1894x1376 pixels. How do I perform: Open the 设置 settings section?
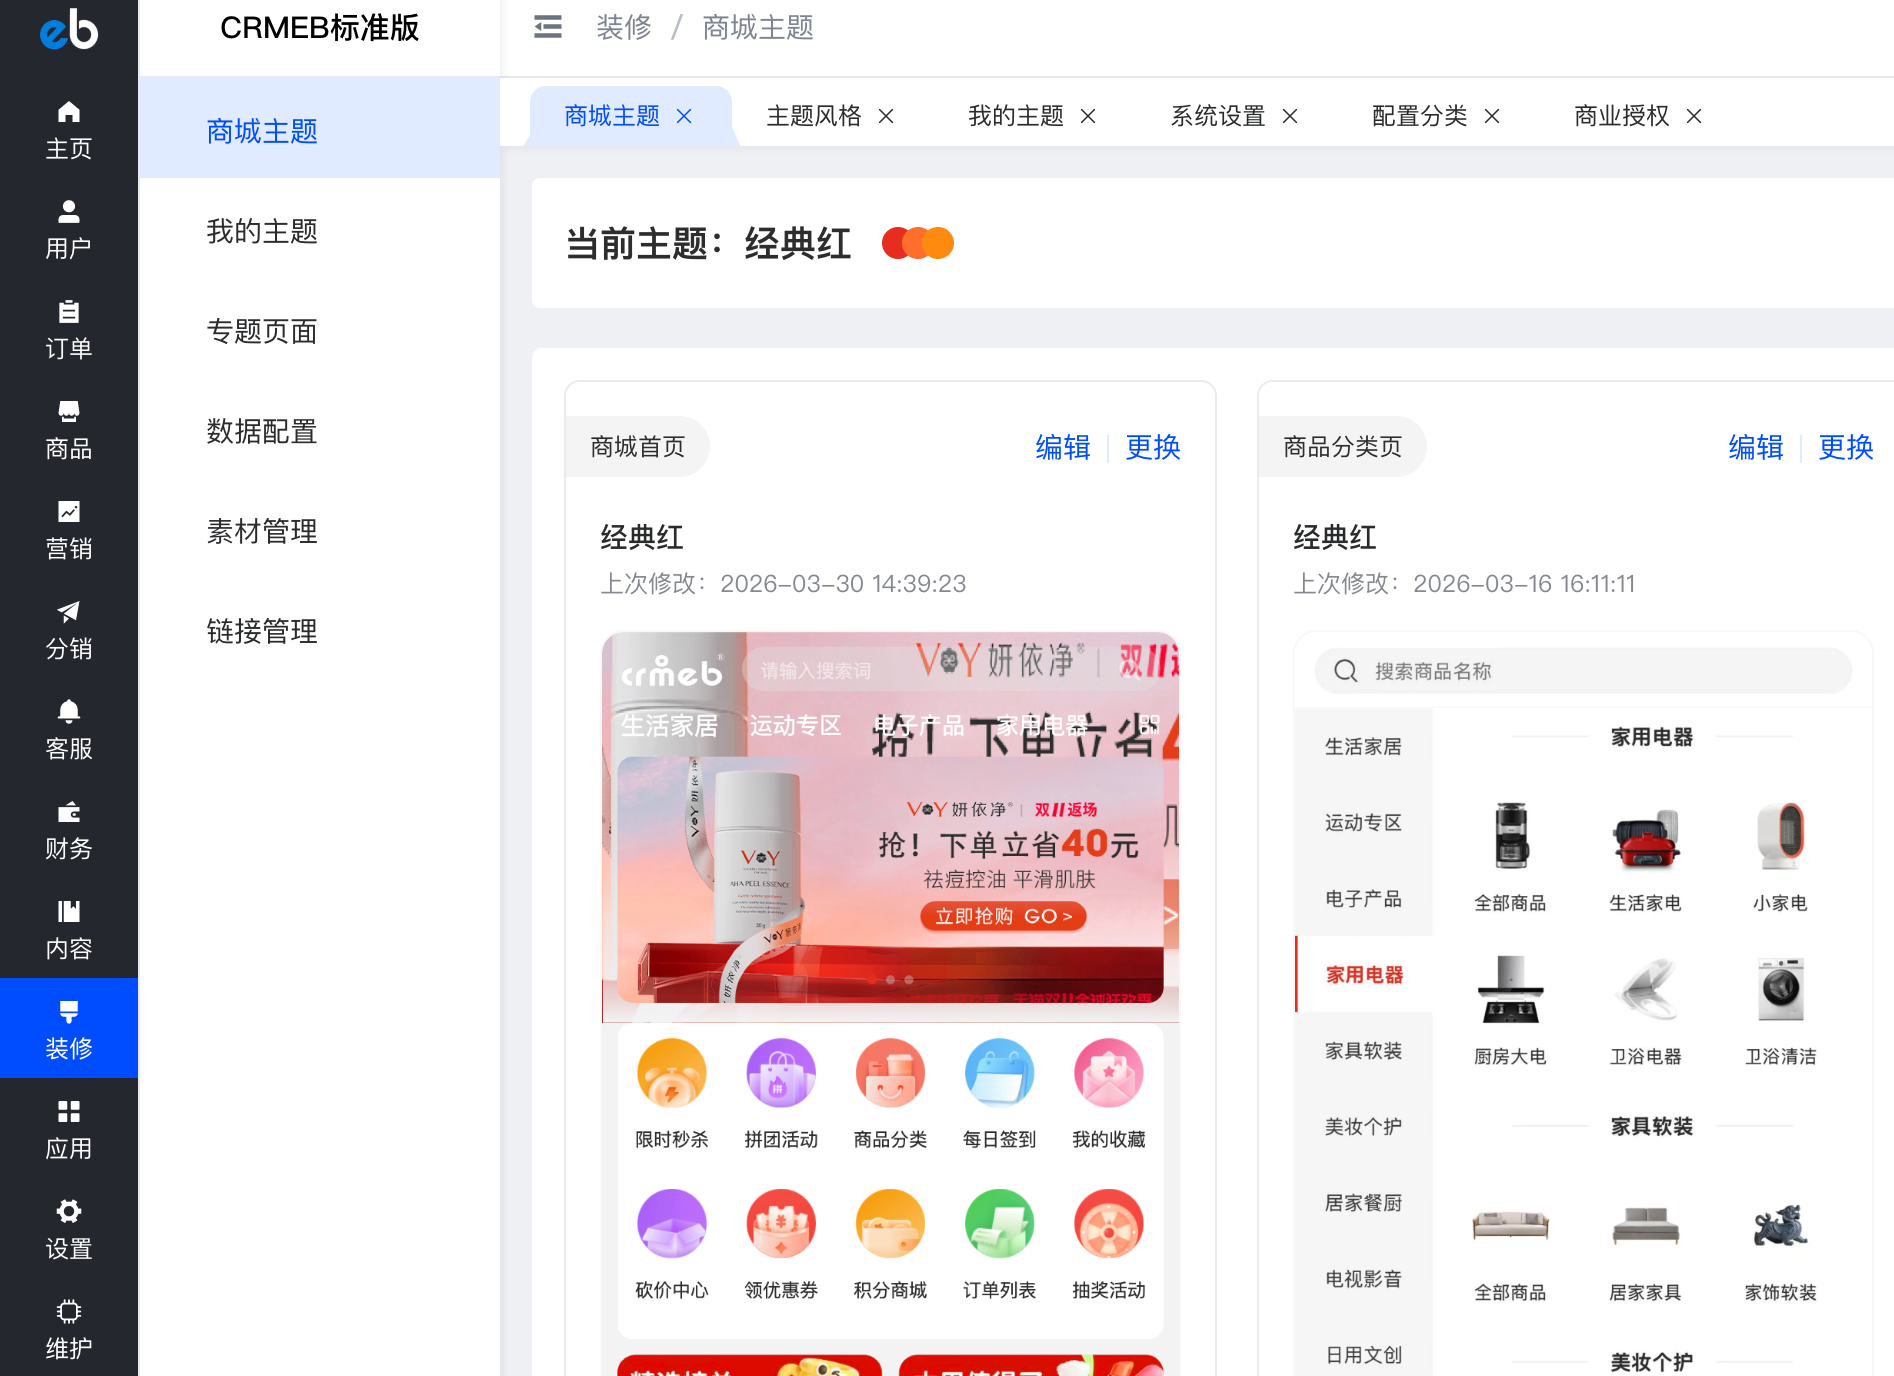(x=69, y=1230)
